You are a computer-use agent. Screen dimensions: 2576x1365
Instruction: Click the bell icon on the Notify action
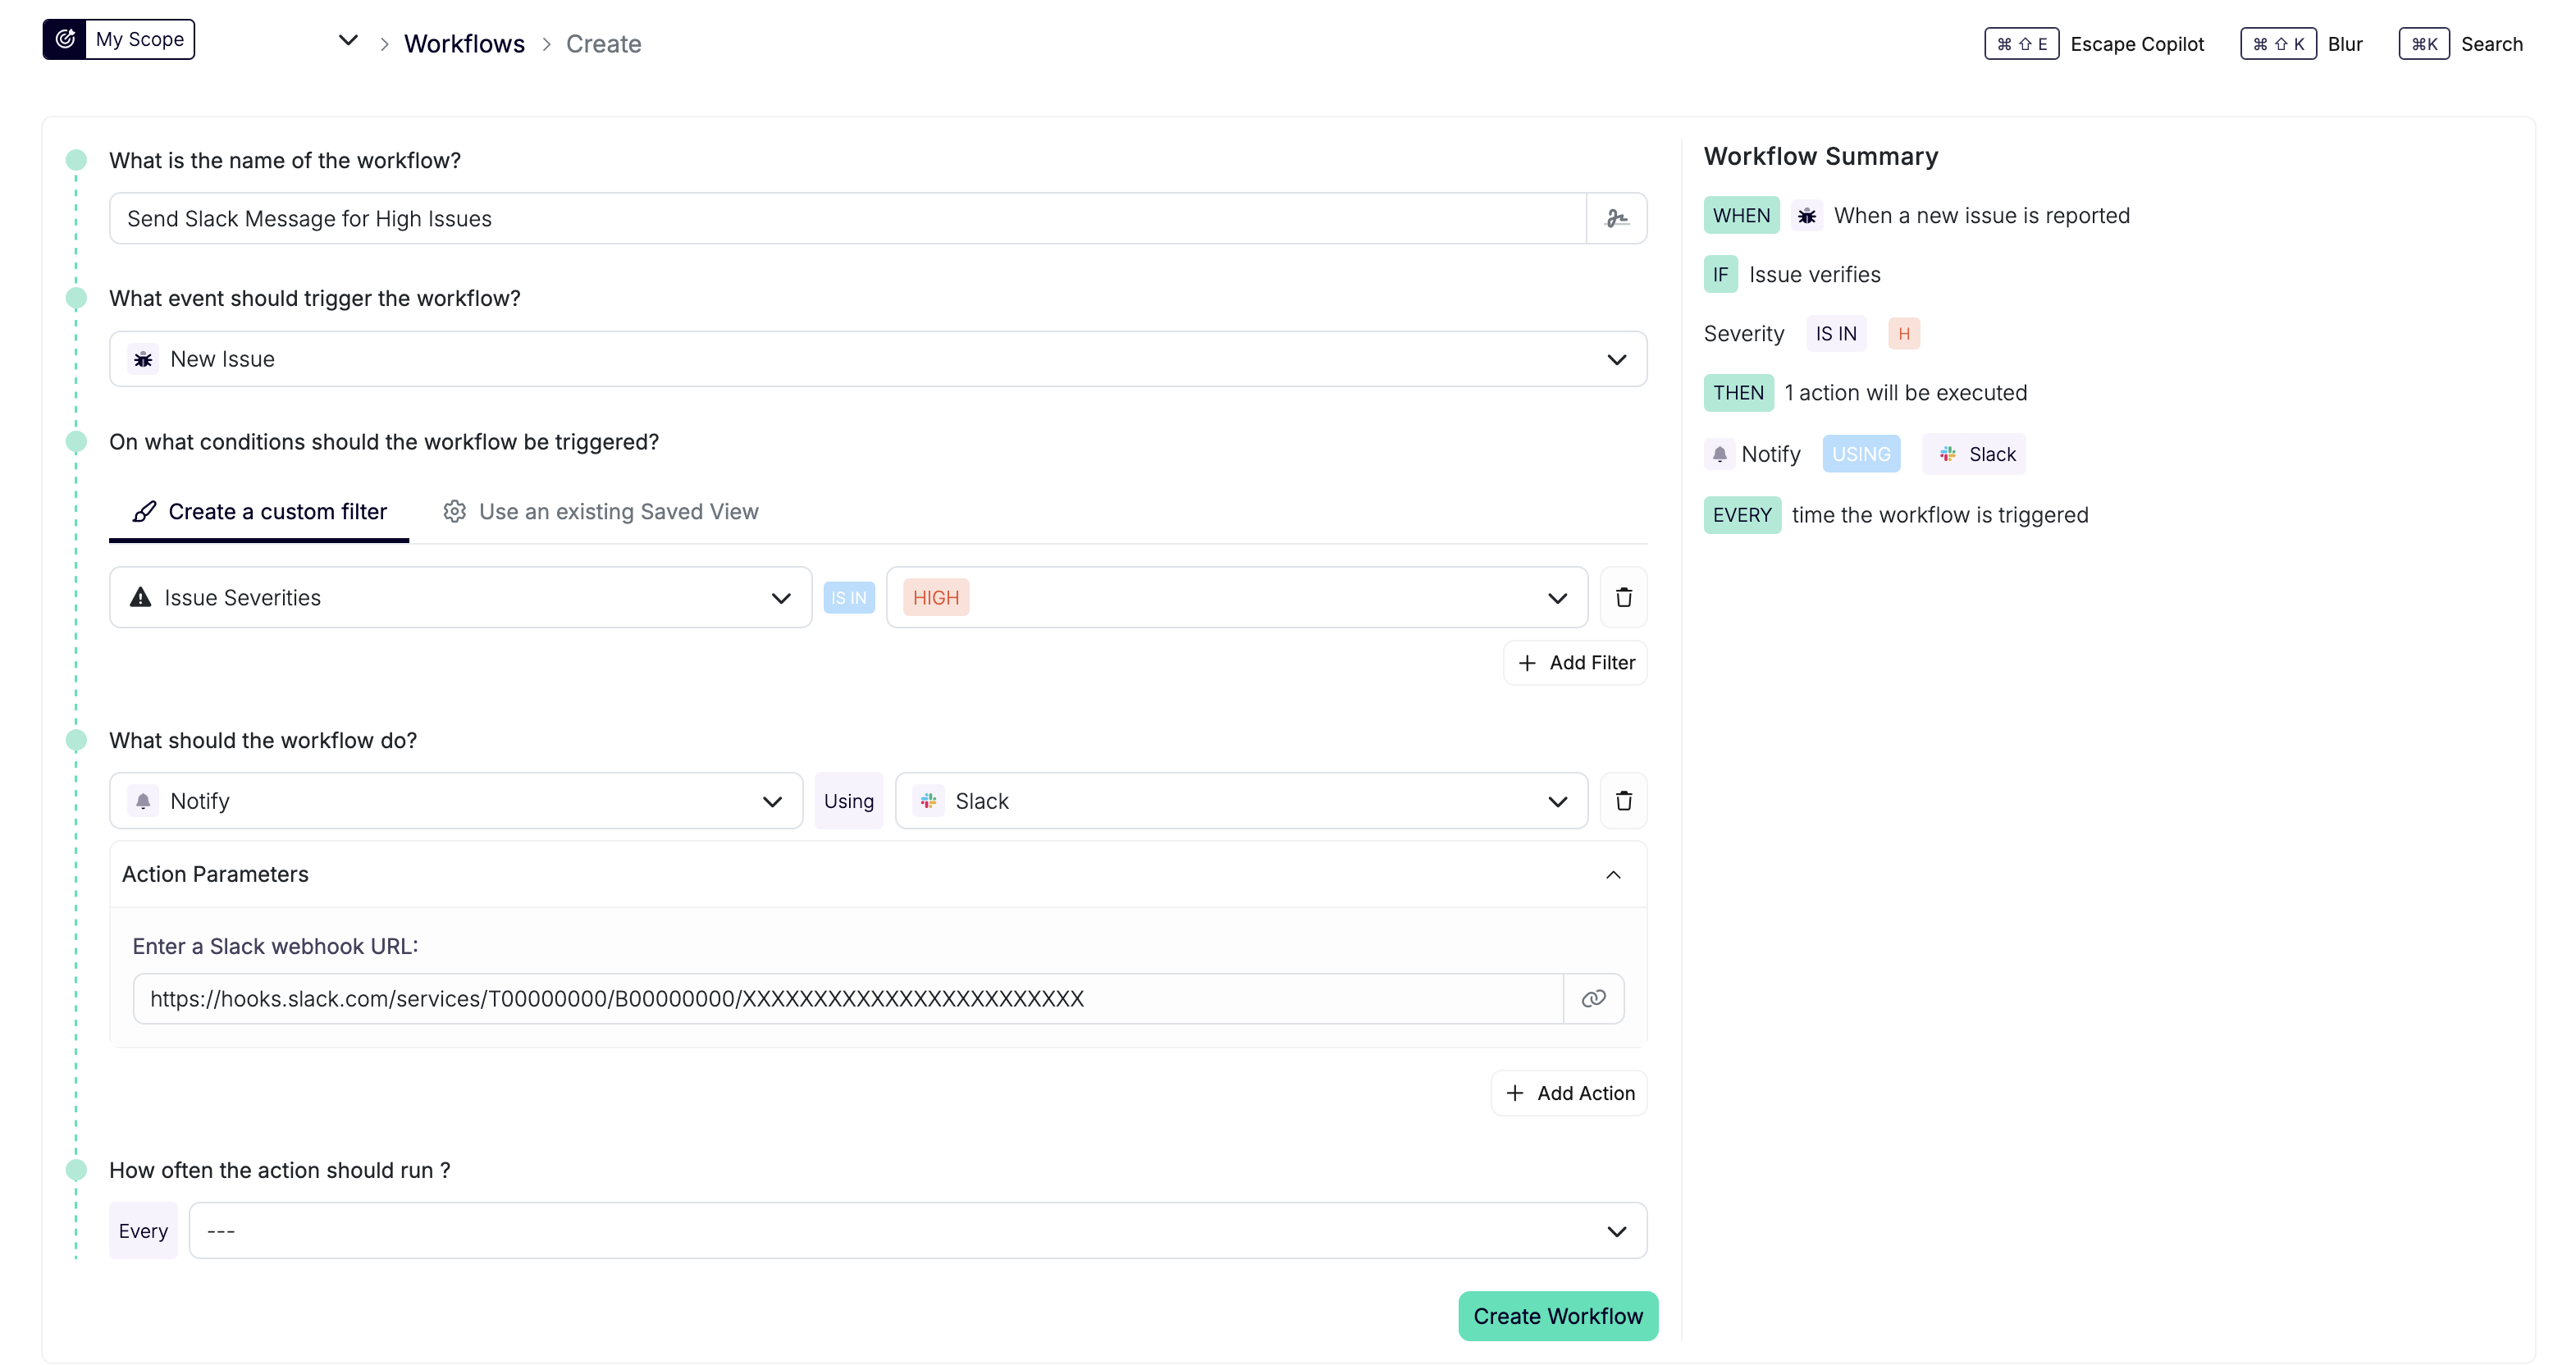(x=143, y=800)
